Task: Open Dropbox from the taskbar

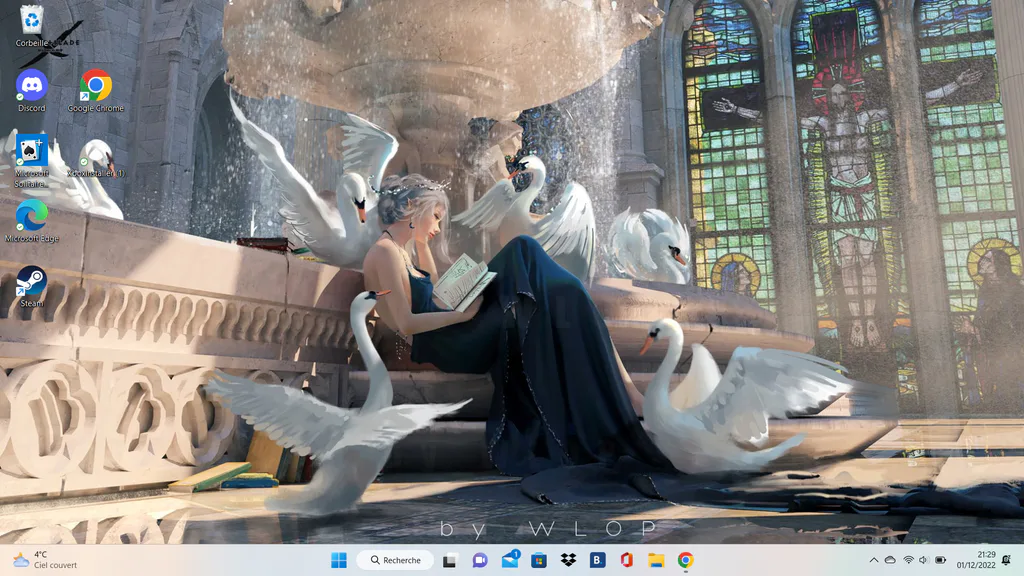Action: pyautogui.click(x=568, y=560)
